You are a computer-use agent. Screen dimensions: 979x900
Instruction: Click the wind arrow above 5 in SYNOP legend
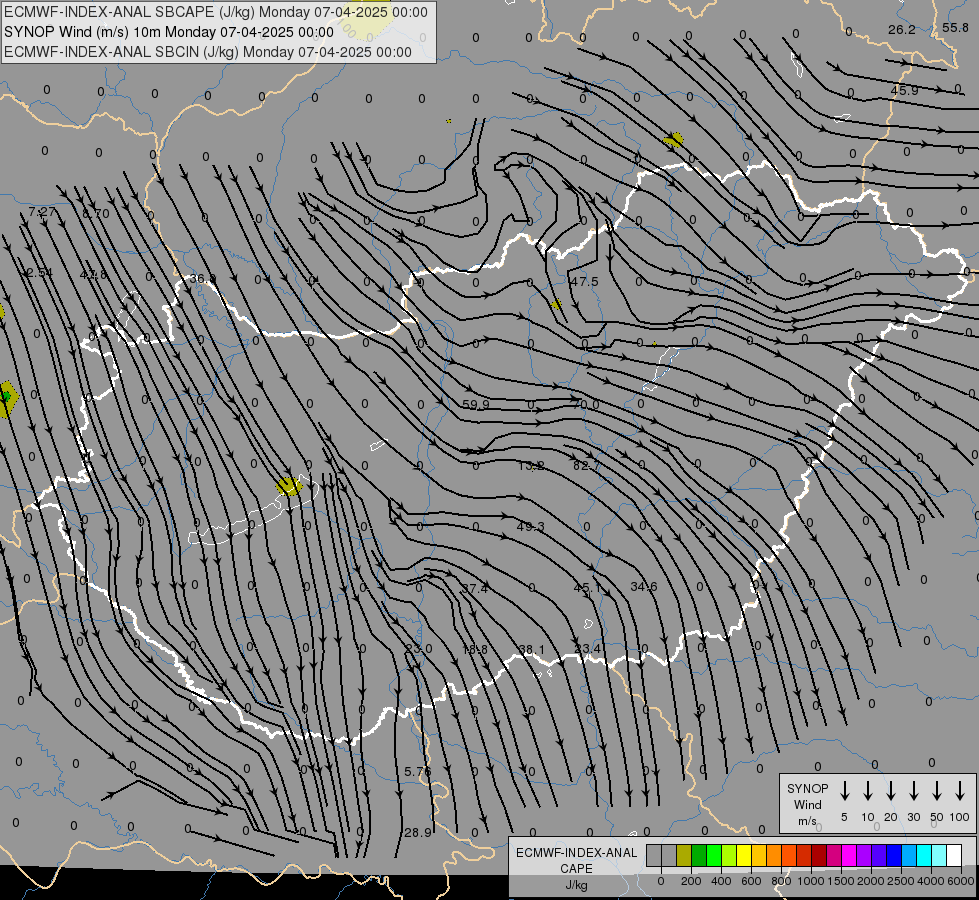[844, 791]
